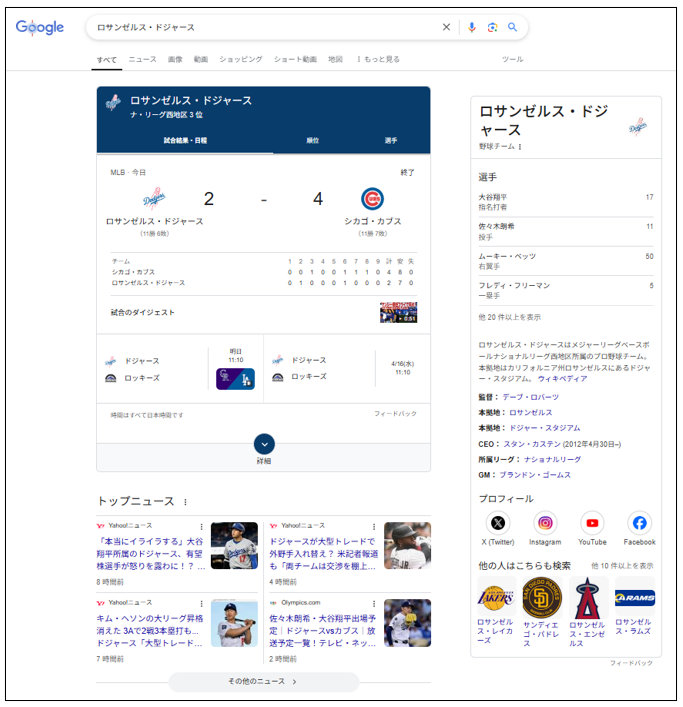Open the ドジャースが大型トレードで news article
Screen dimensions: 683x707
click(323, 553)
